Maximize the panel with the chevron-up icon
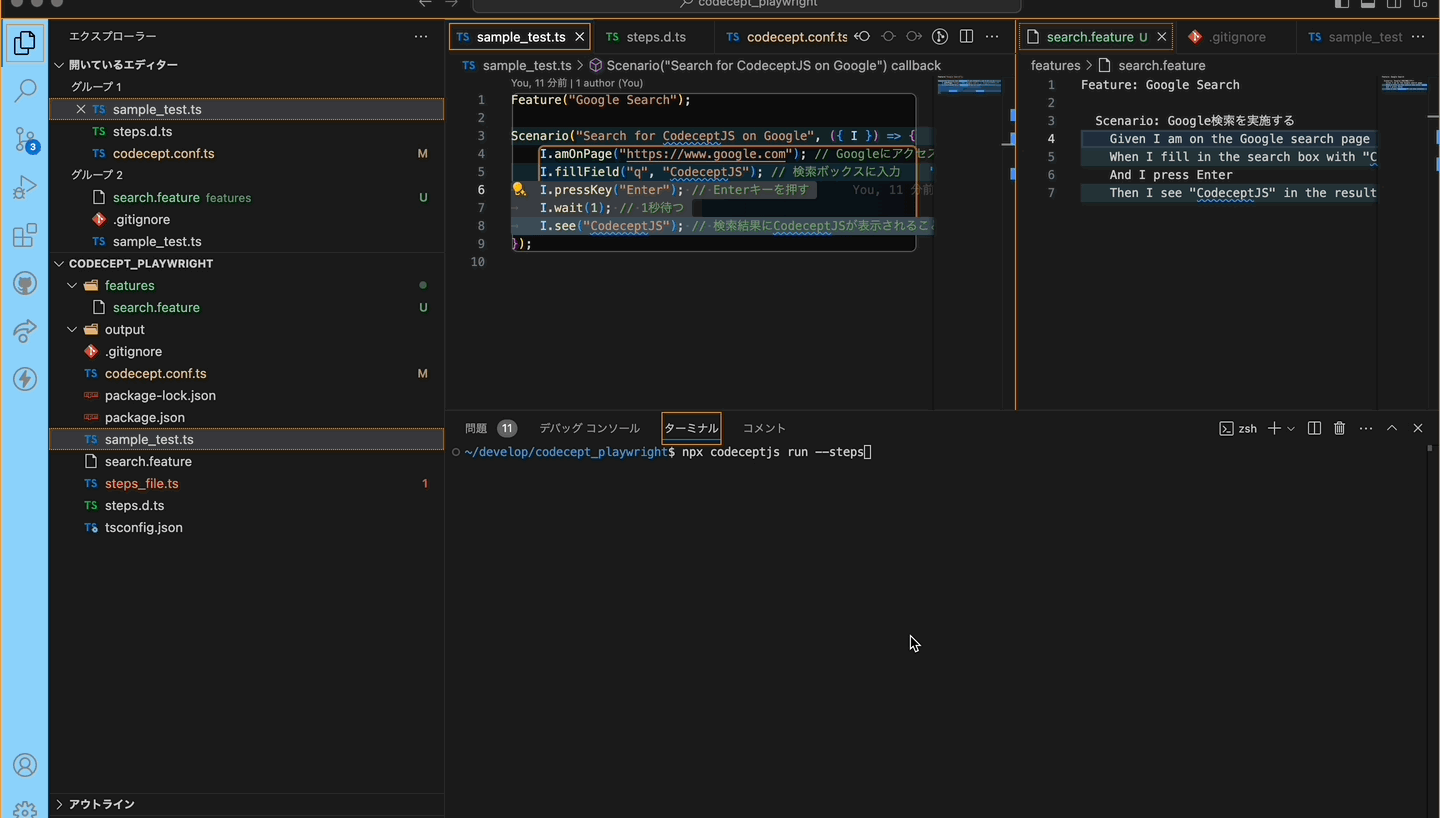The height and width of the screenshot is (818, 1440). [1392, 428]
